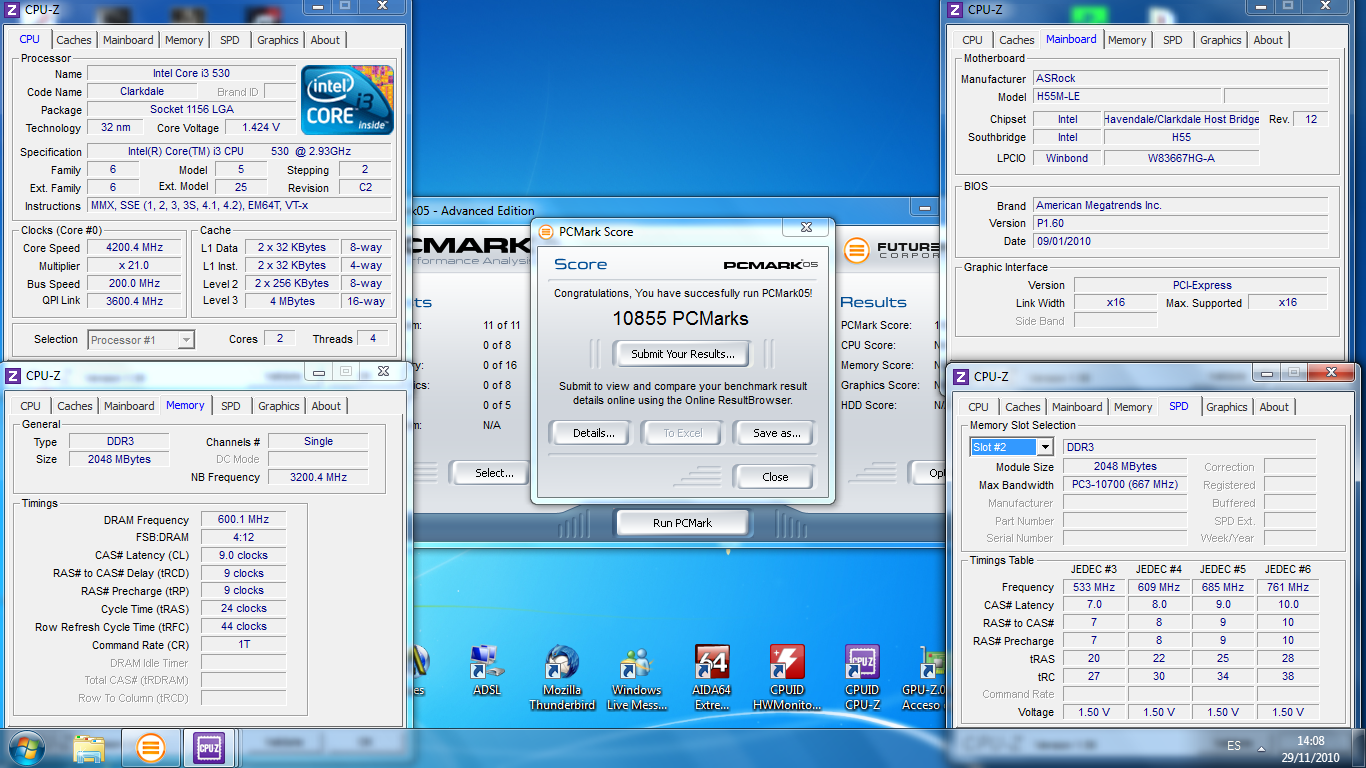Click the Command Rate value 1T

(244, 645)
